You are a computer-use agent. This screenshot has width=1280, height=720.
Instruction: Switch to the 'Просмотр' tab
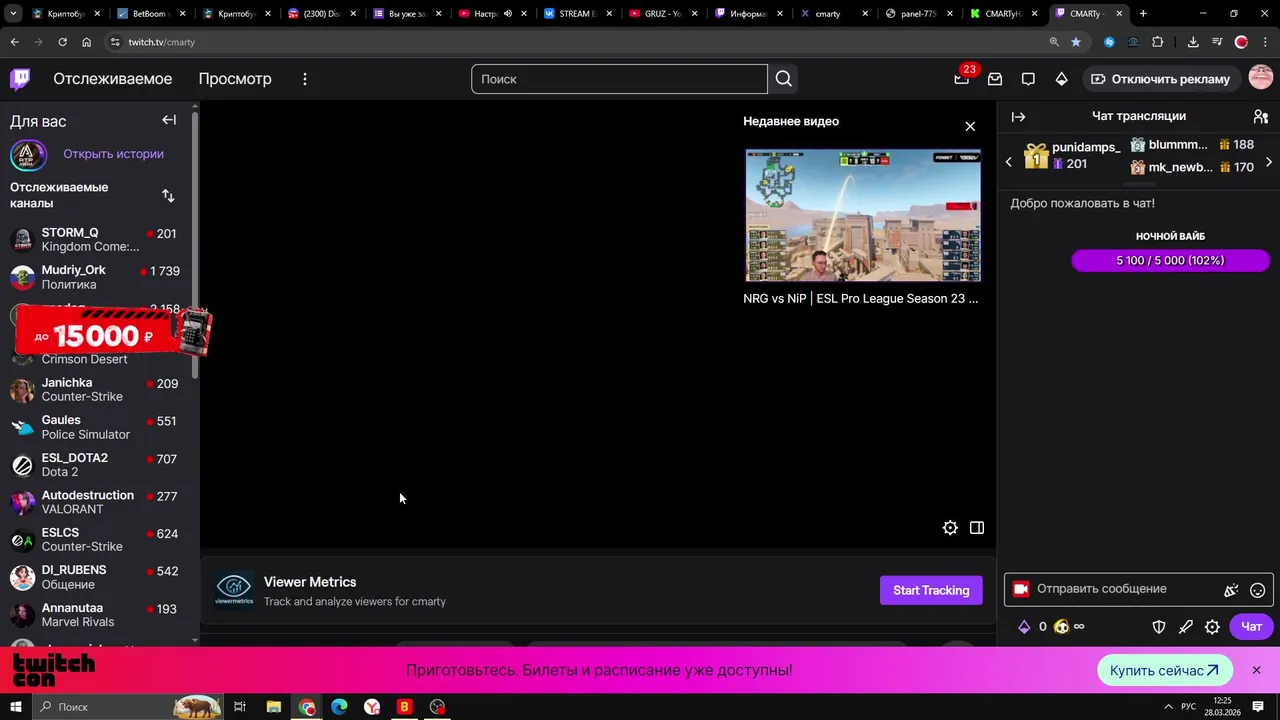click(235, 79)
